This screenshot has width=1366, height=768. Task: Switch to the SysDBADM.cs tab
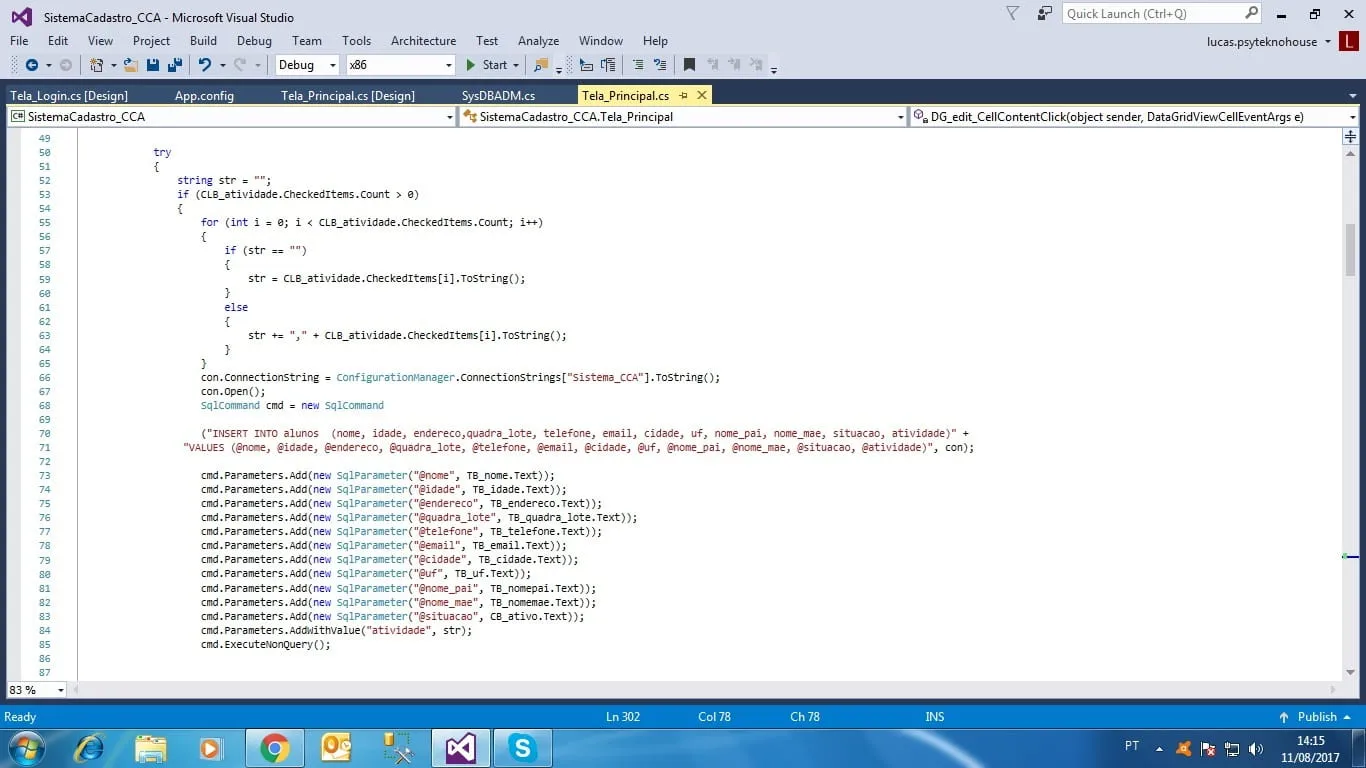498,96
